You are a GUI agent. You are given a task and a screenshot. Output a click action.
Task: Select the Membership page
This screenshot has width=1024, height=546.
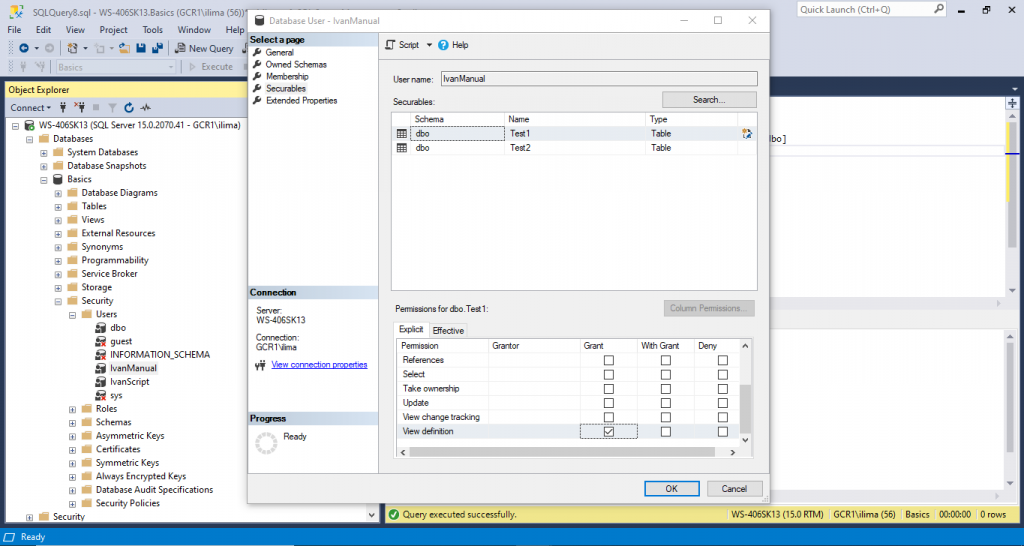287,76
